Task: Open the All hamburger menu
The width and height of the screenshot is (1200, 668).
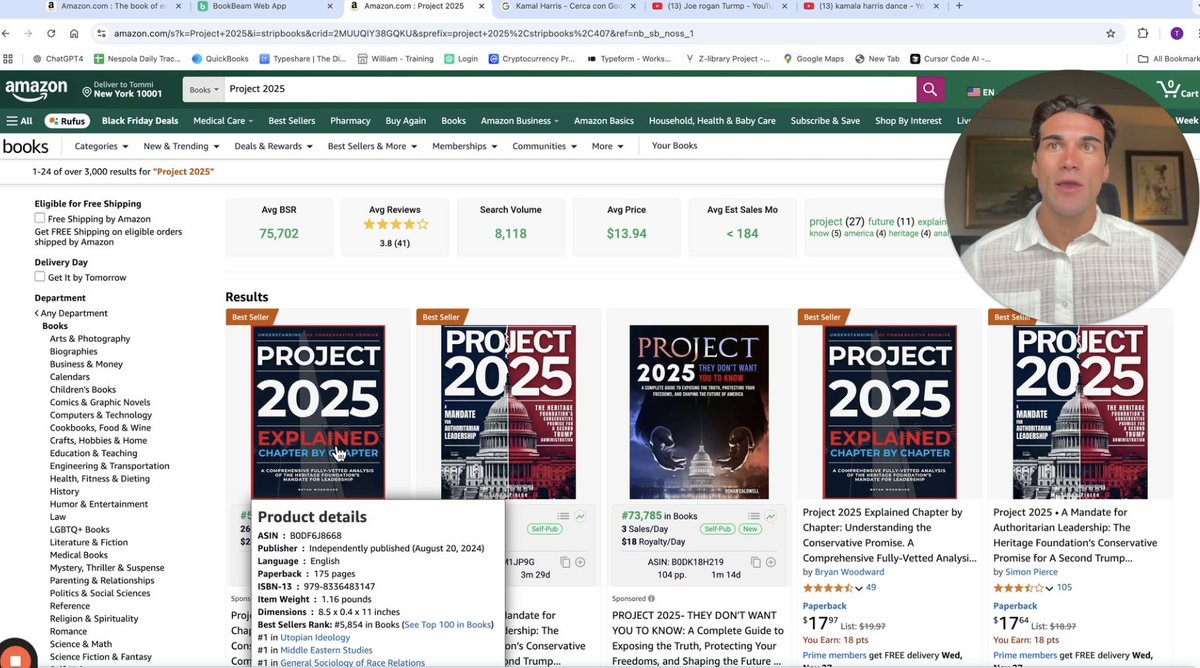Action: pos(19,121)
